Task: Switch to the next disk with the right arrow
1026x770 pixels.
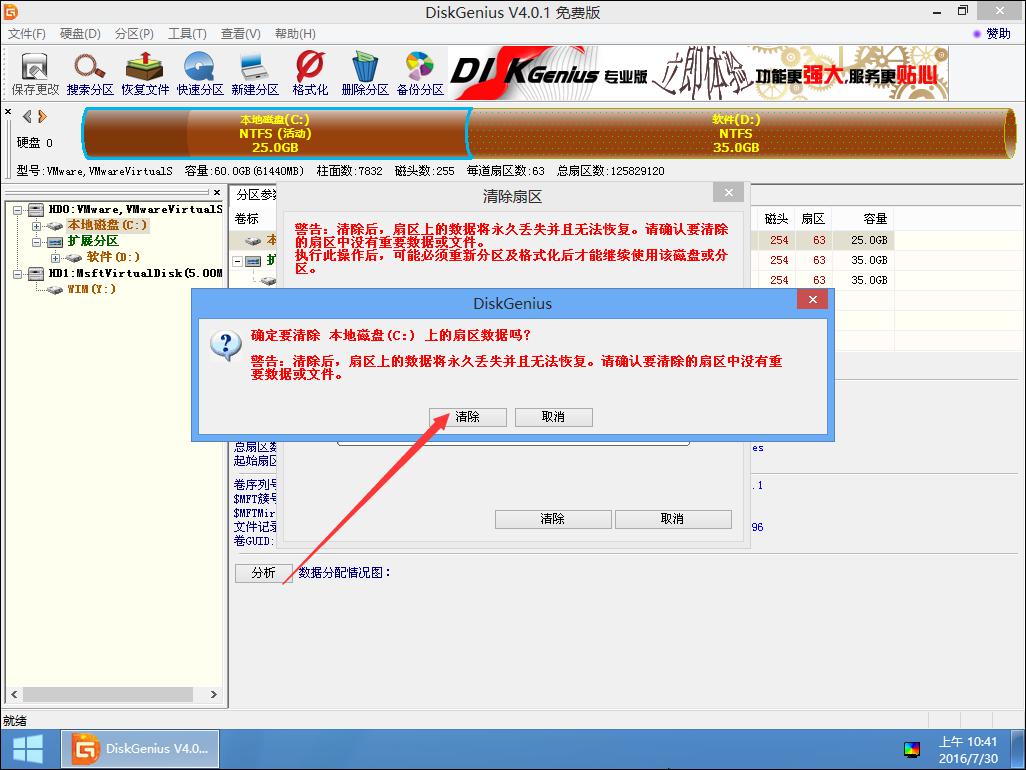Action: tap(42, 116)
